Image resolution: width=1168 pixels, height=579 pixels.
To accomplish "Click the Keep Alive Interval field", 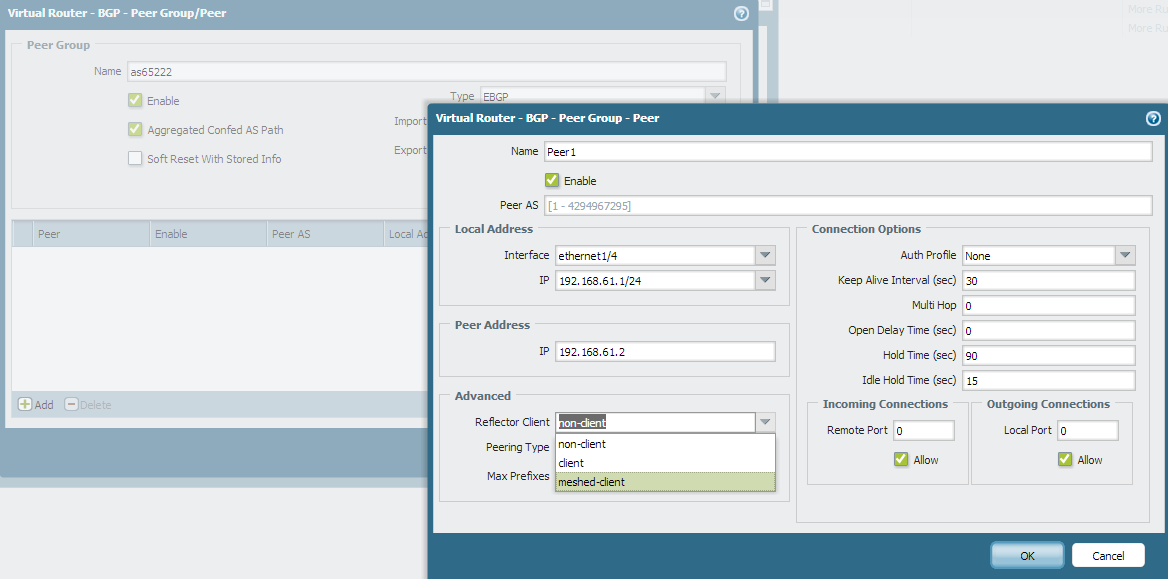I will 1048,280.
